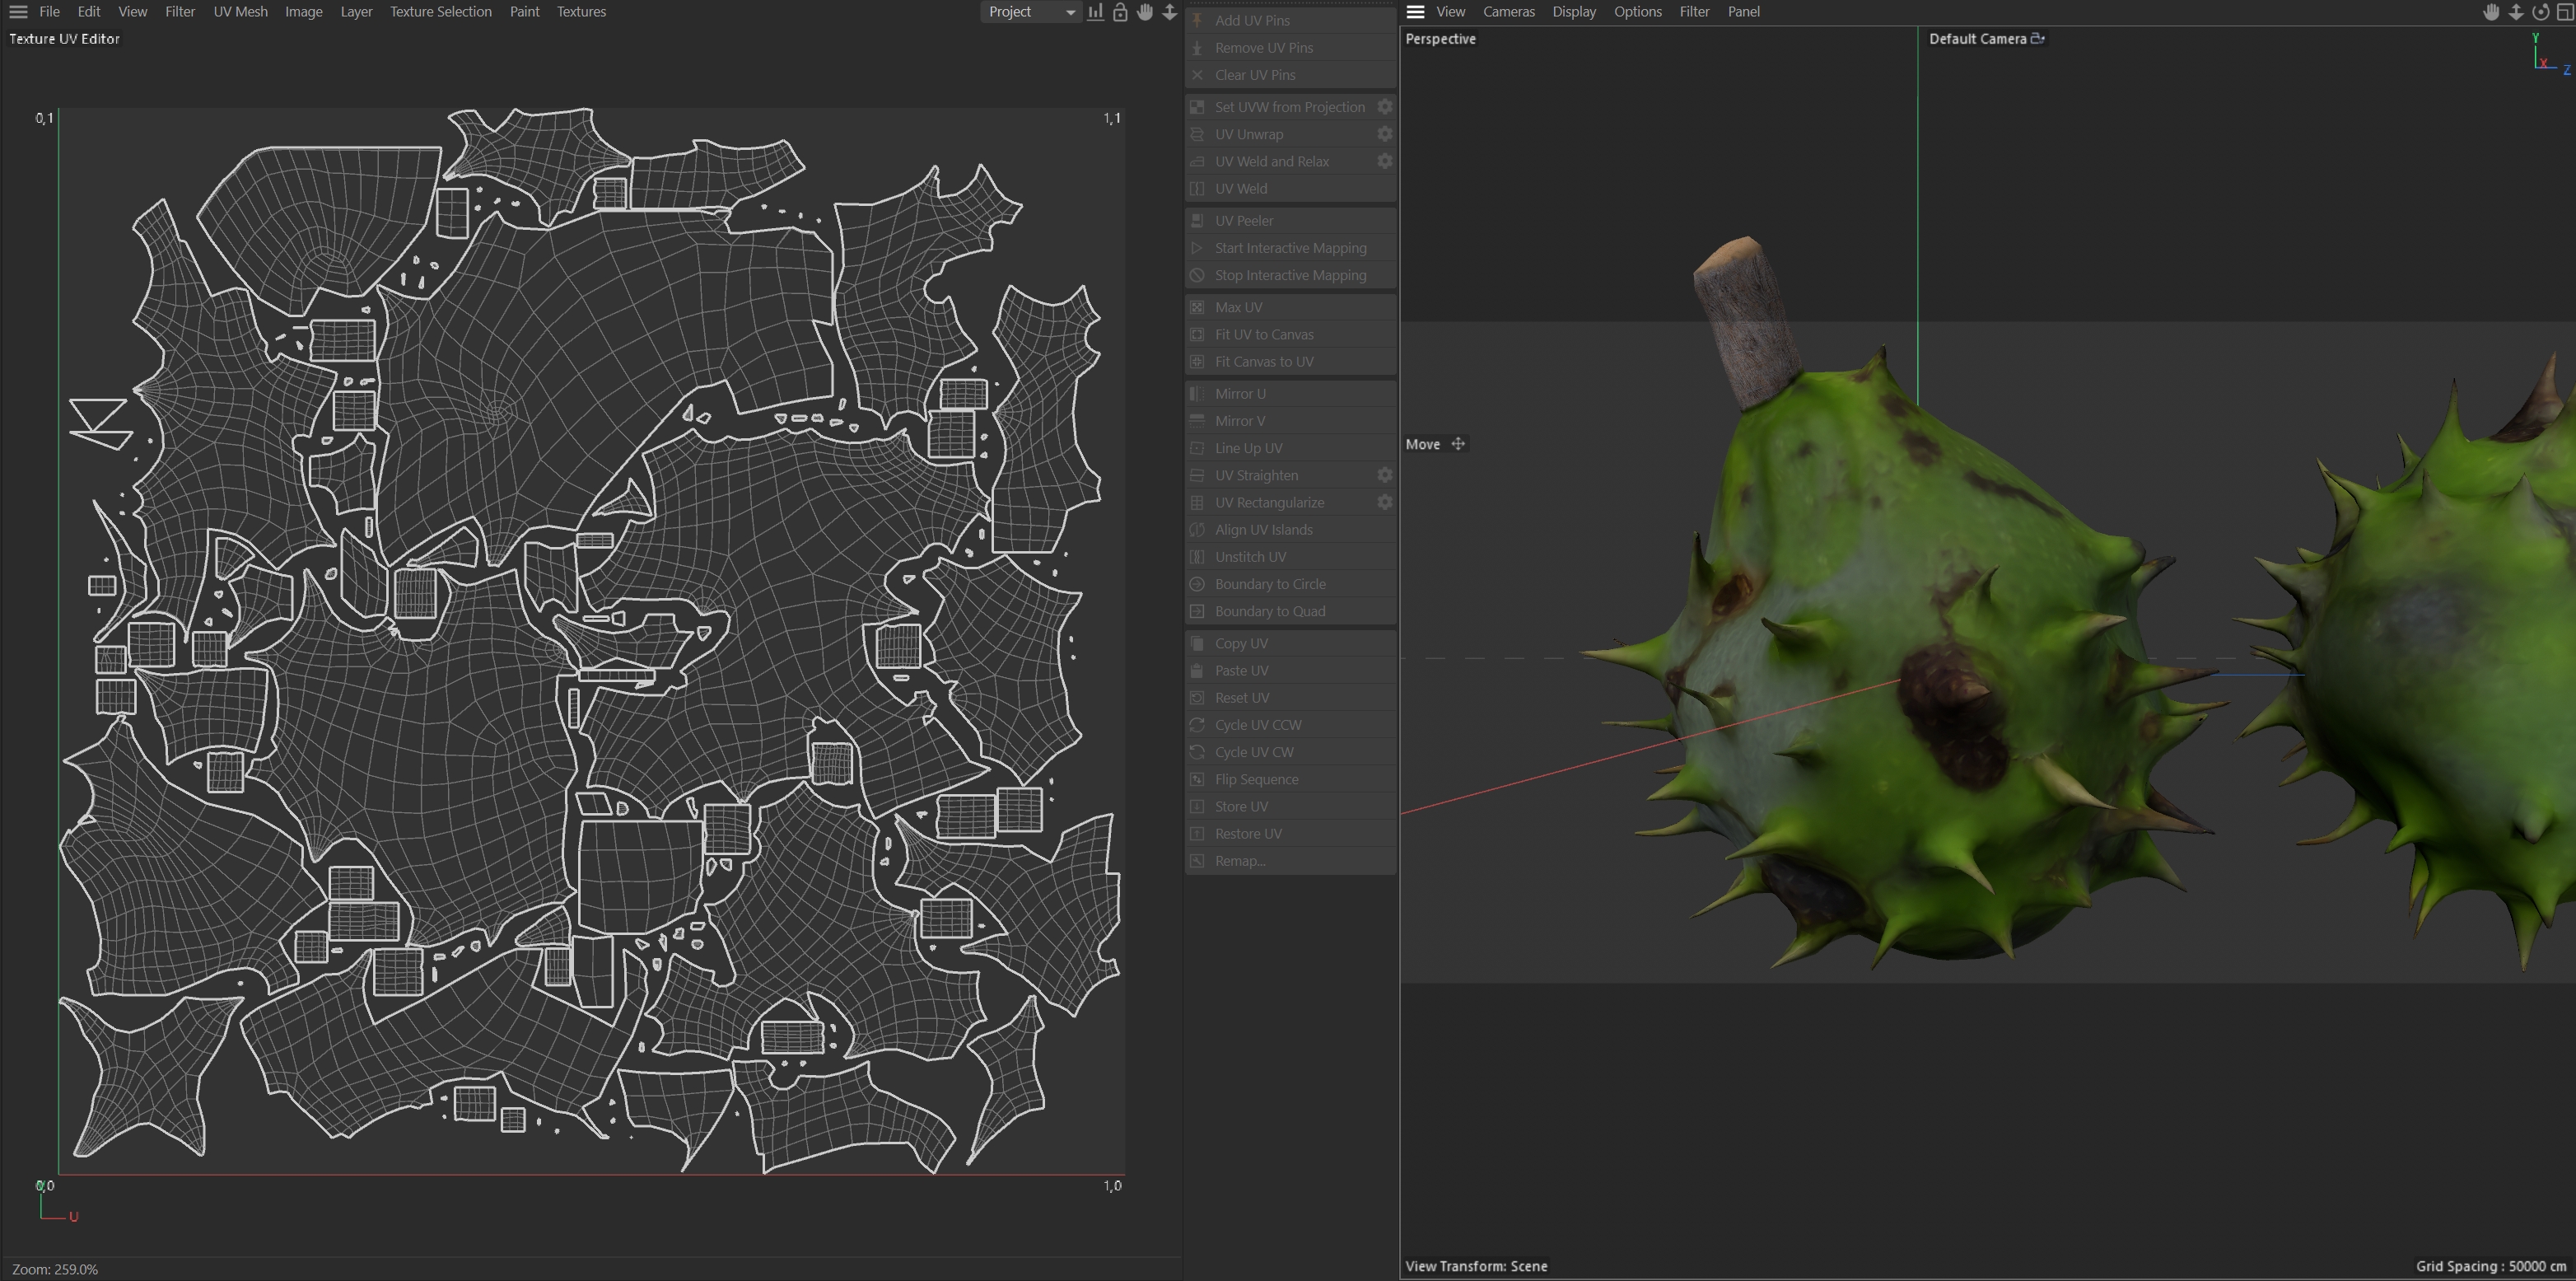Open the Cameras menu

tap(1508, 12)
